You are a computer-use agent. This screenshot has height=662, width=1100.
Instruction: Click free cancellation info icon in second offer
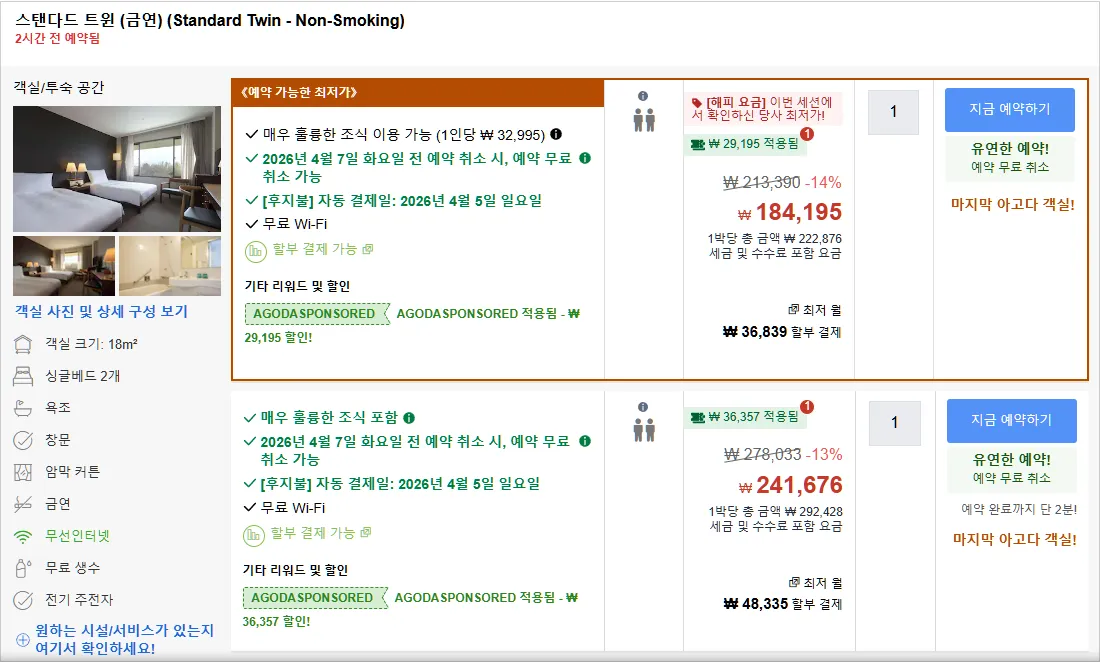click(584, 441)
